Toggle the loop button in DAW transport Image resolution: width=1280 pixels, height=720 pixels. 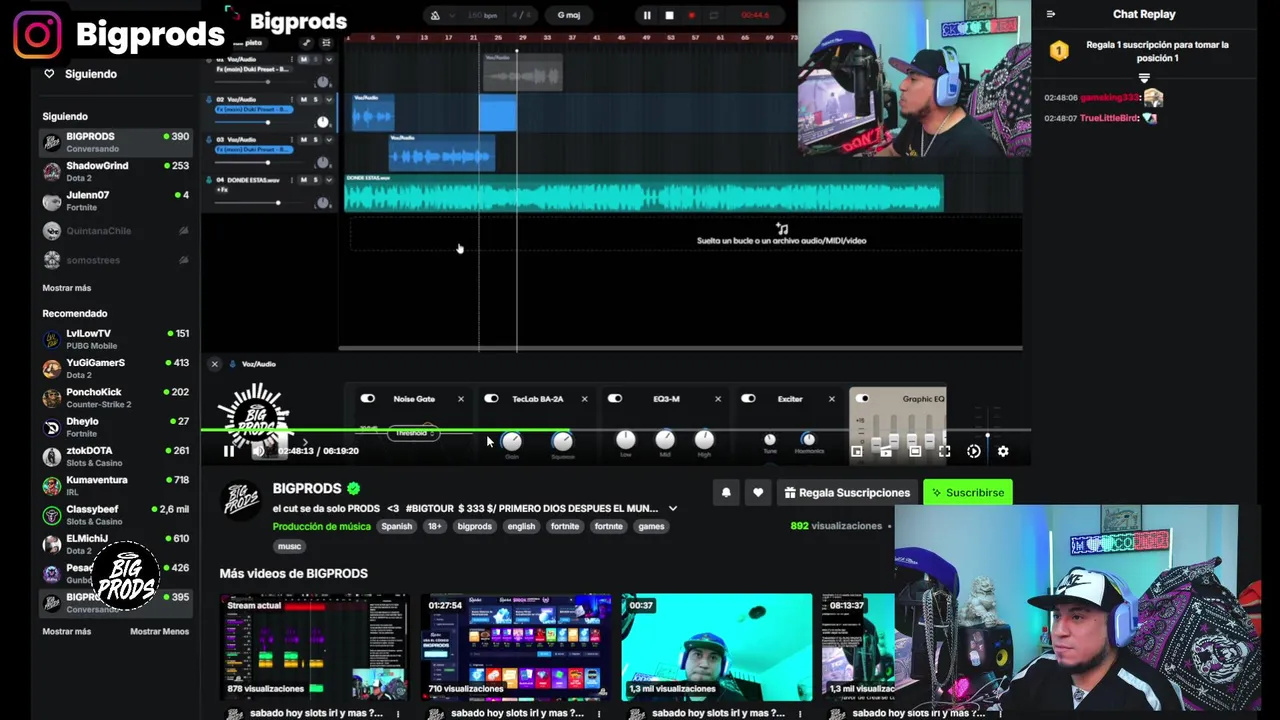[714, 15]
